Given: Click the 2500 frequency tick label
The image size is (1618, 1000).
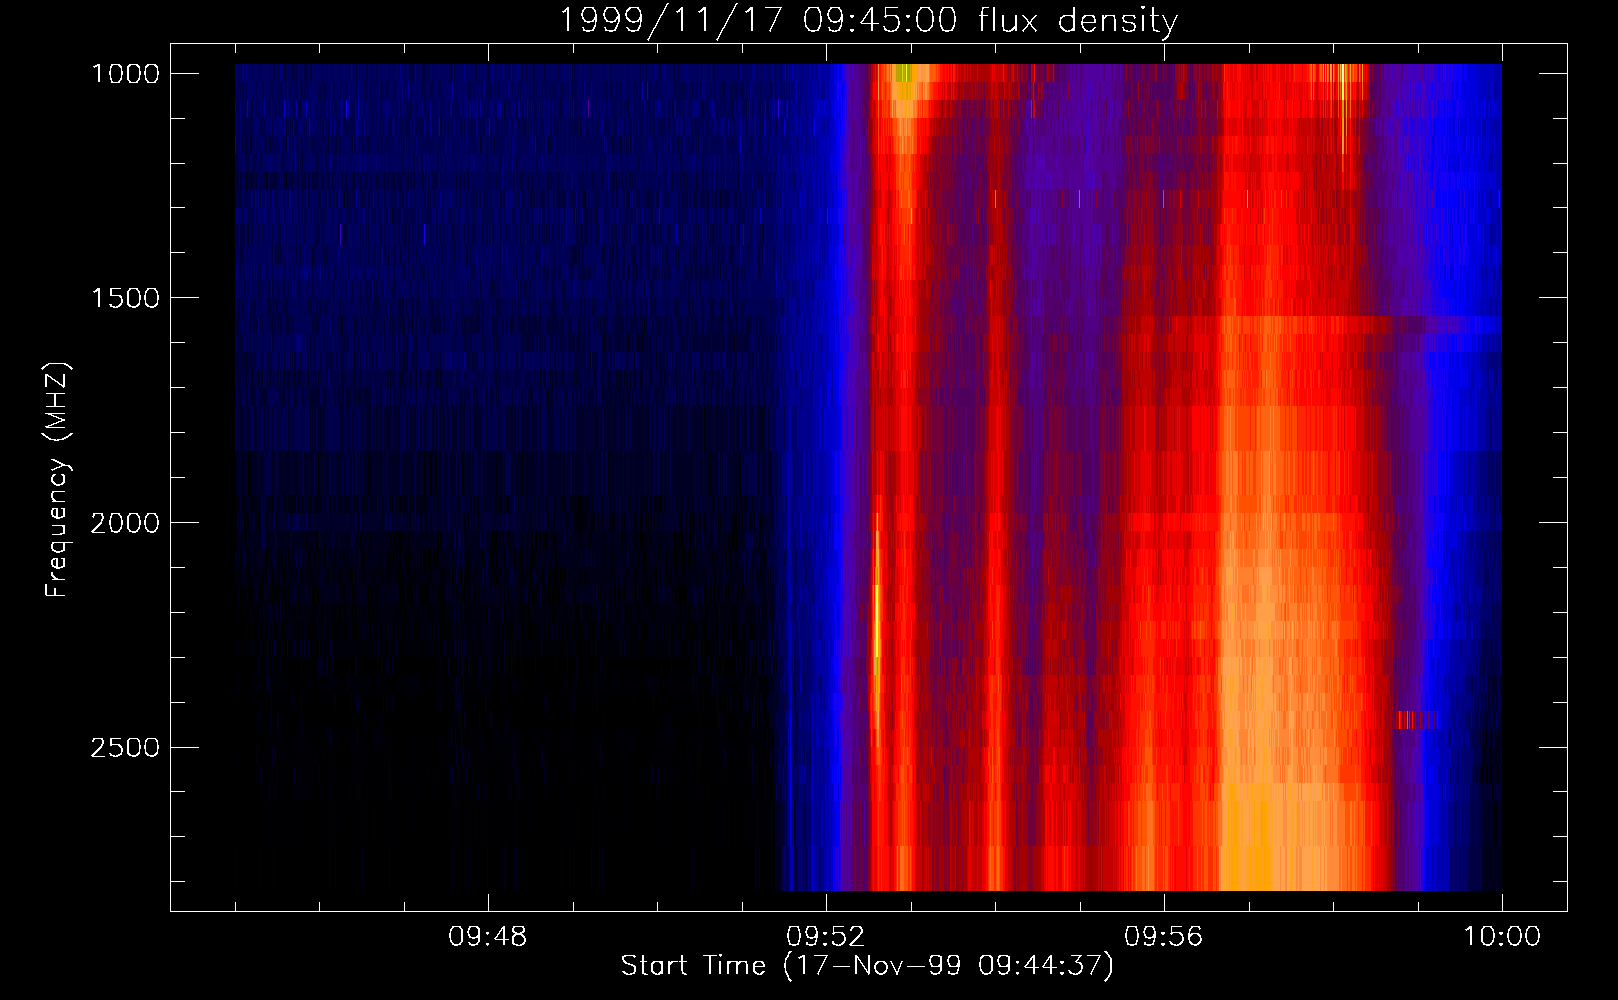Looking at the screenshot, I should [x=125, y=748].
